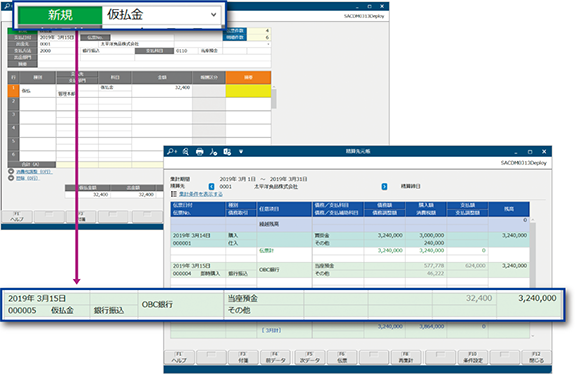Expand the deduction section circle arrow
This screenshot has width=575, height=374.
click(11, 178)
